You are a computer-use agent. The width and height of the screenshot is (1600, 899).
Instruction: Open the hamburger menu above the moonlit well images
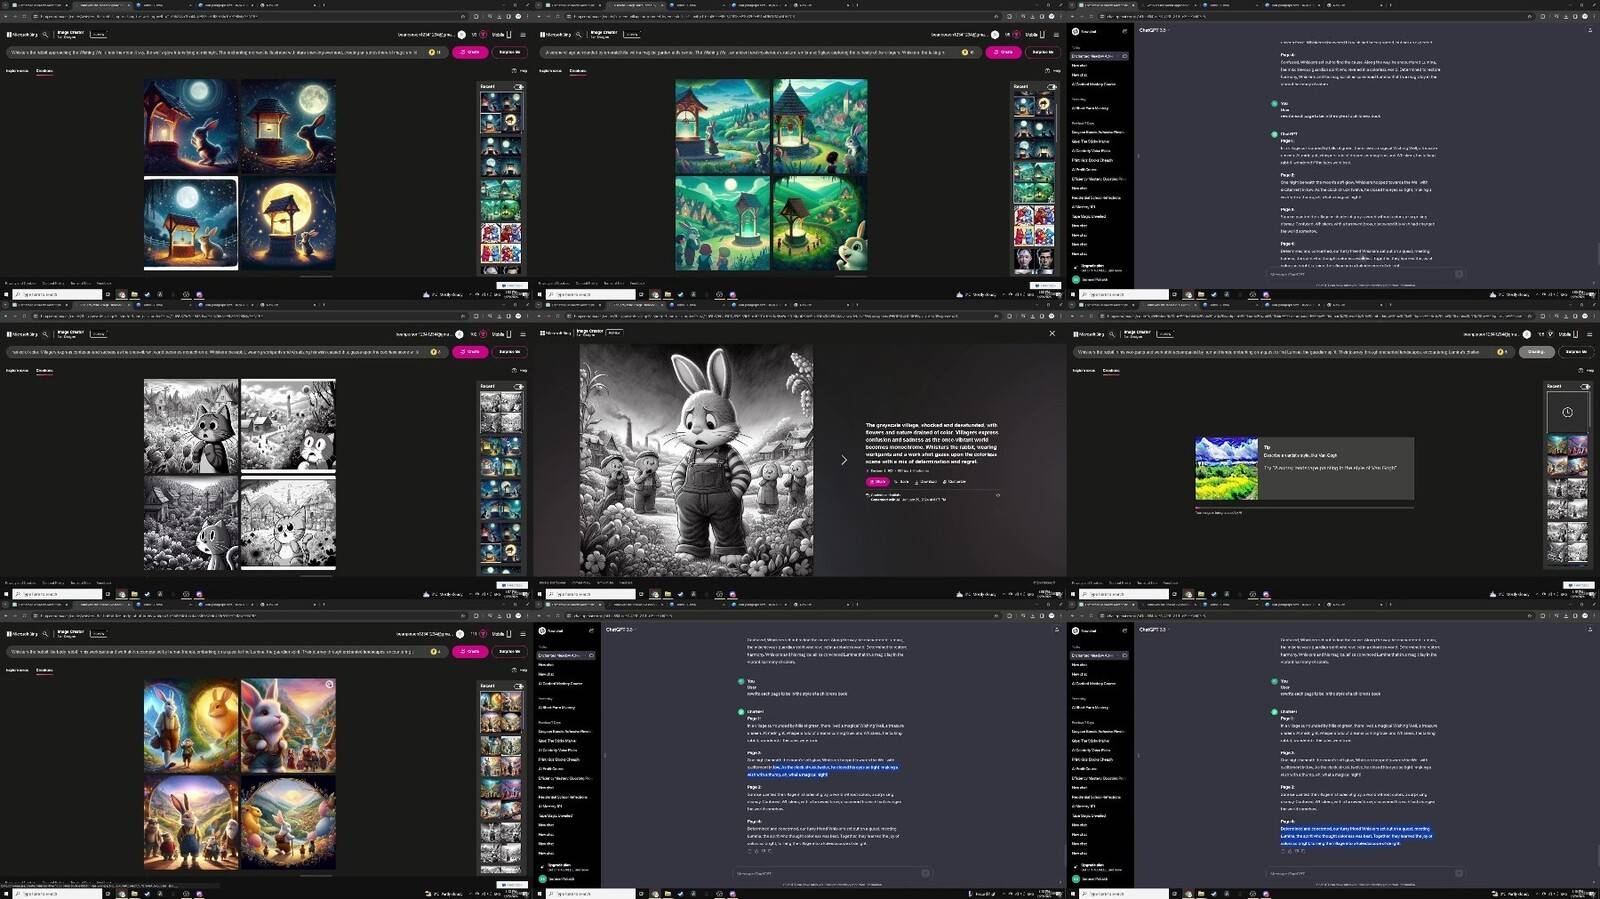[522, 35]
